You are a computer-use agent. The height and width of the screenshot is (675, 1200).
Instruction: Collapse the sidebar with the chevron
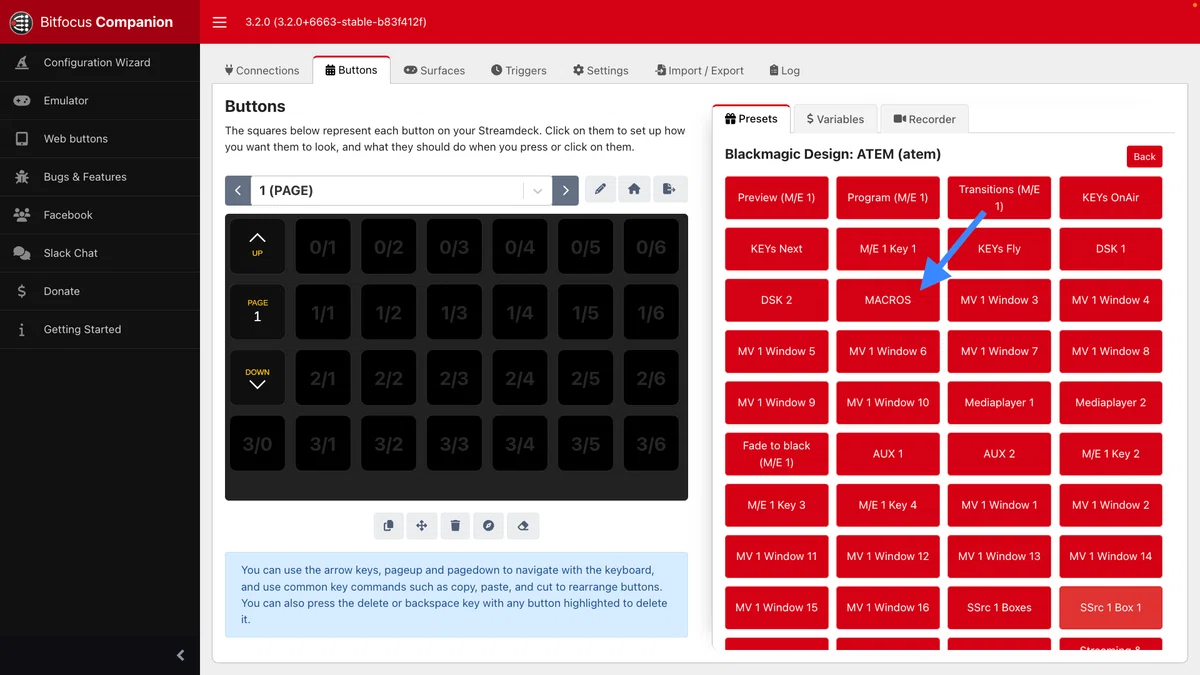click(180, 655)
